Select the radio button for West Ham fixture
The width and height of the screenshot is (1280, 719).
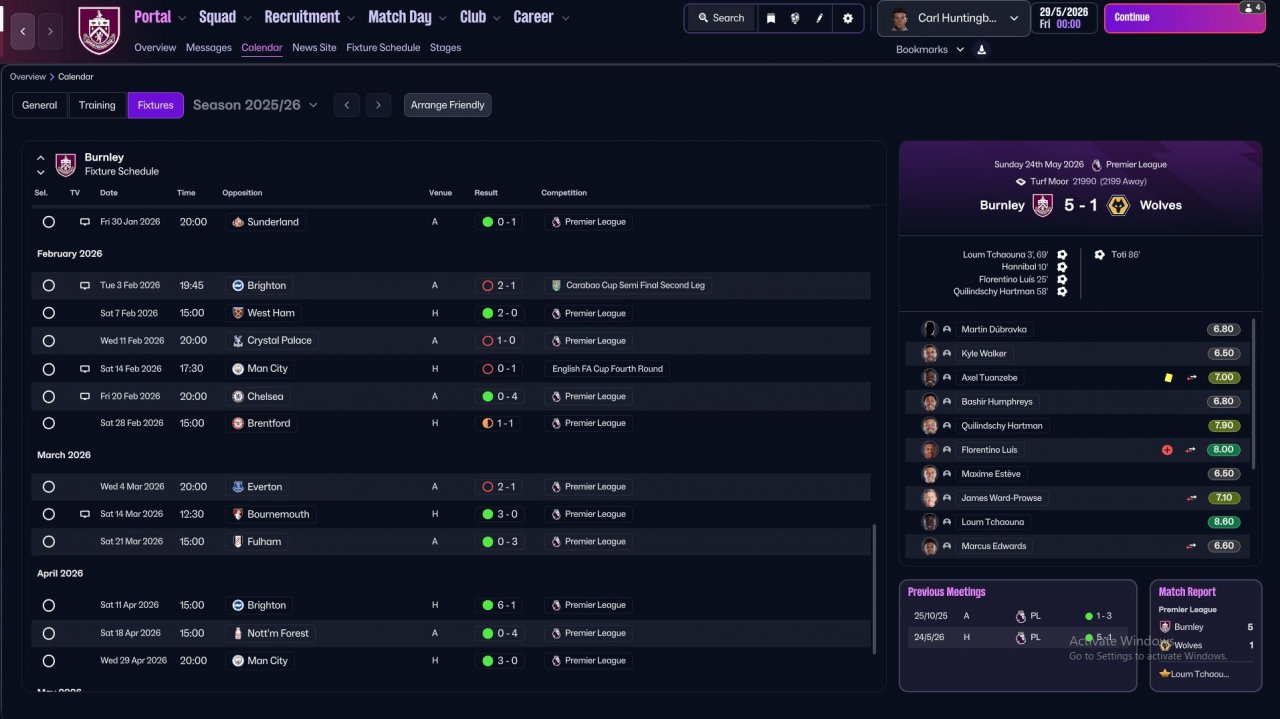[48, 313]
